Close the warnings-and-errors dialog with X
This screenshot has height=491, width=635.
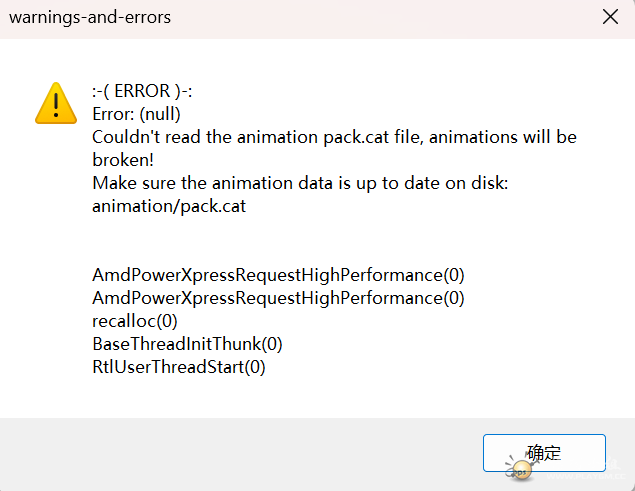610,17
